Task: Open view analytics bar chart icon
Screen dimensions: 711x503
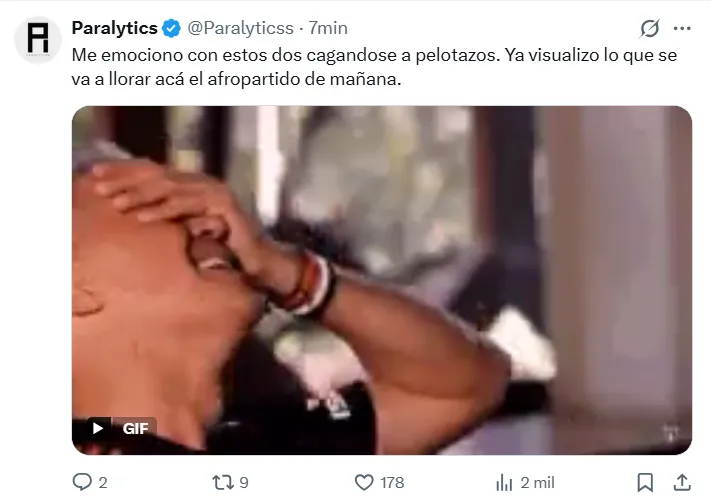Action: tap(504, 482)
